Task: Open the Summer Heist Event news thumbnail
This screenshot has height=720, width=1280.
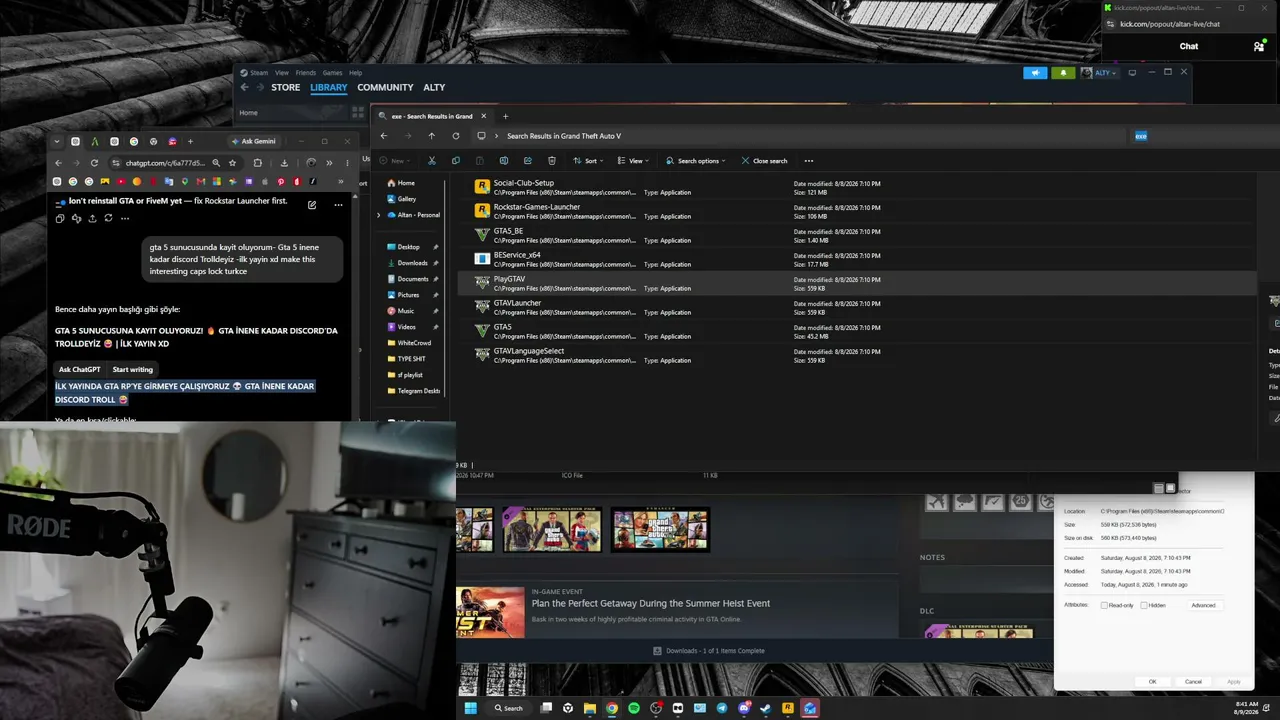Action: (490, 612)
